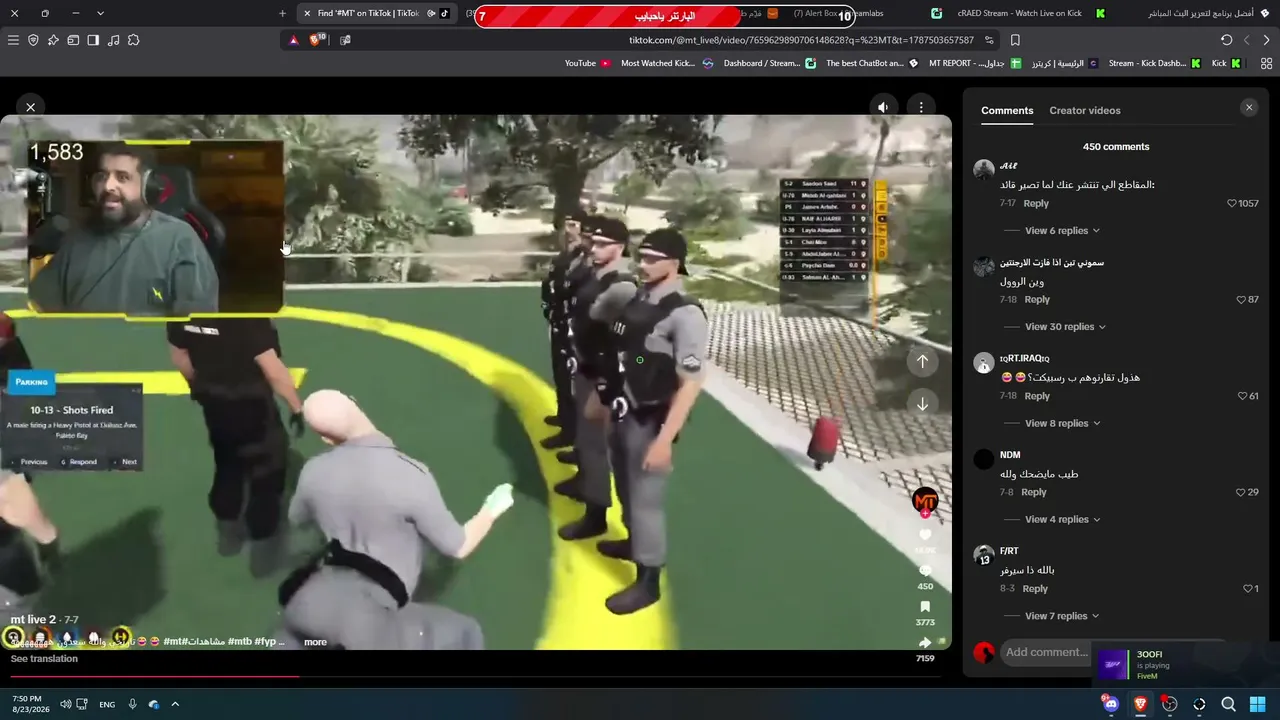The height and width of the screenshot is (720, 1280).
Task: Open the #fyp hashtag in caption
Action: [264, 642]
